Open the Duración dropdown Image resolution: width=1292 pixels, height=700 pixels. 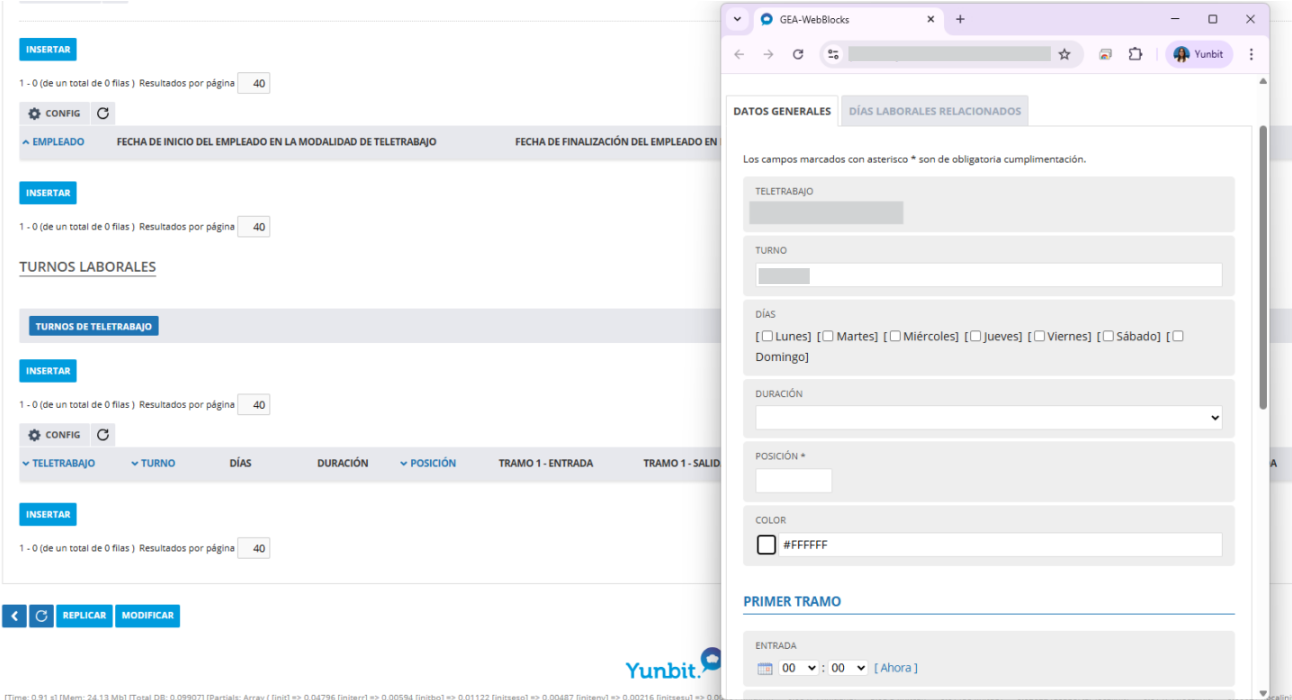coord(988,418)
